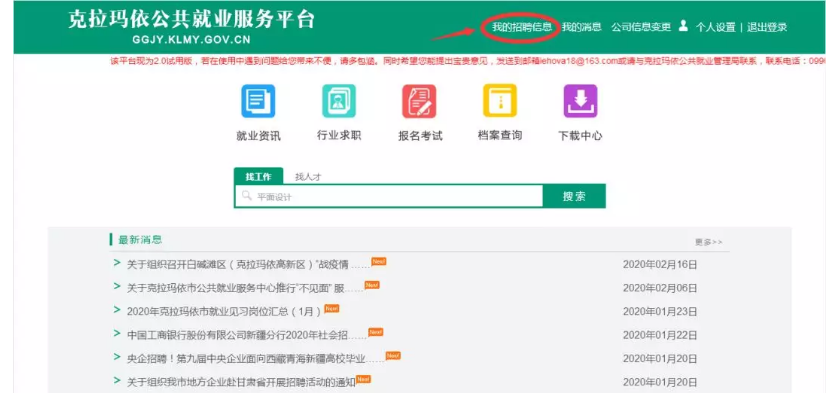Screen dimensions: 829x402
Task: Open 我的招聘信息 in the top menu
Action: click(518, 27)
